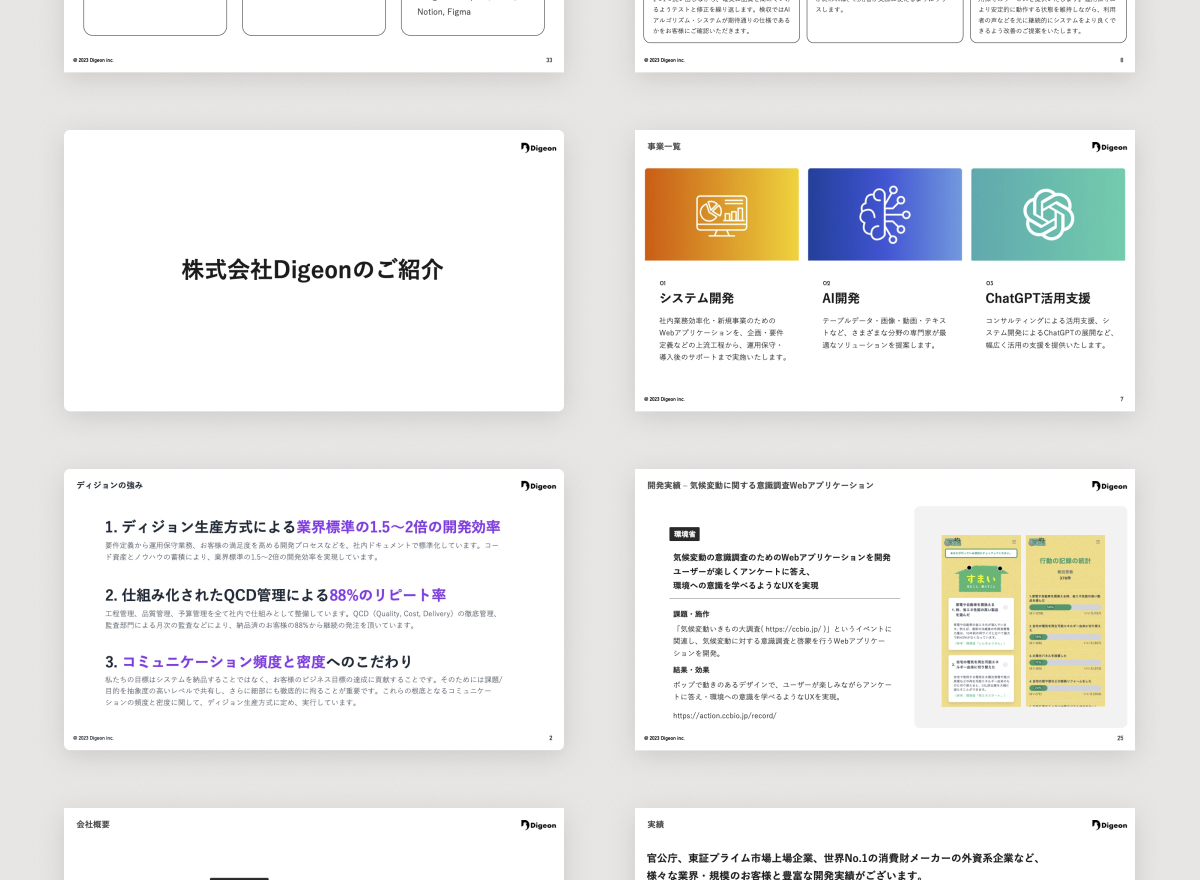Click Digeon logo on the title slide
The height and width of the screenshot is (880, 1200).
[538, 148]
